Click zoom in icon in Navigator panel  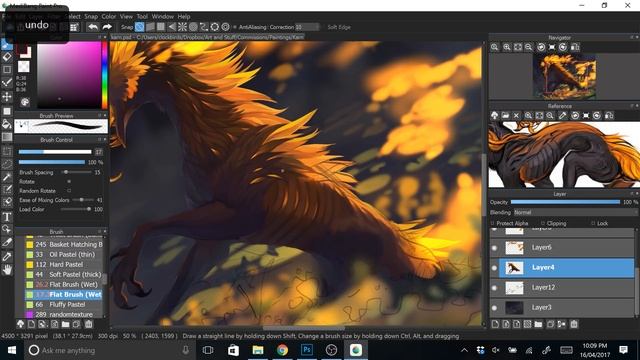pos(507,47)
